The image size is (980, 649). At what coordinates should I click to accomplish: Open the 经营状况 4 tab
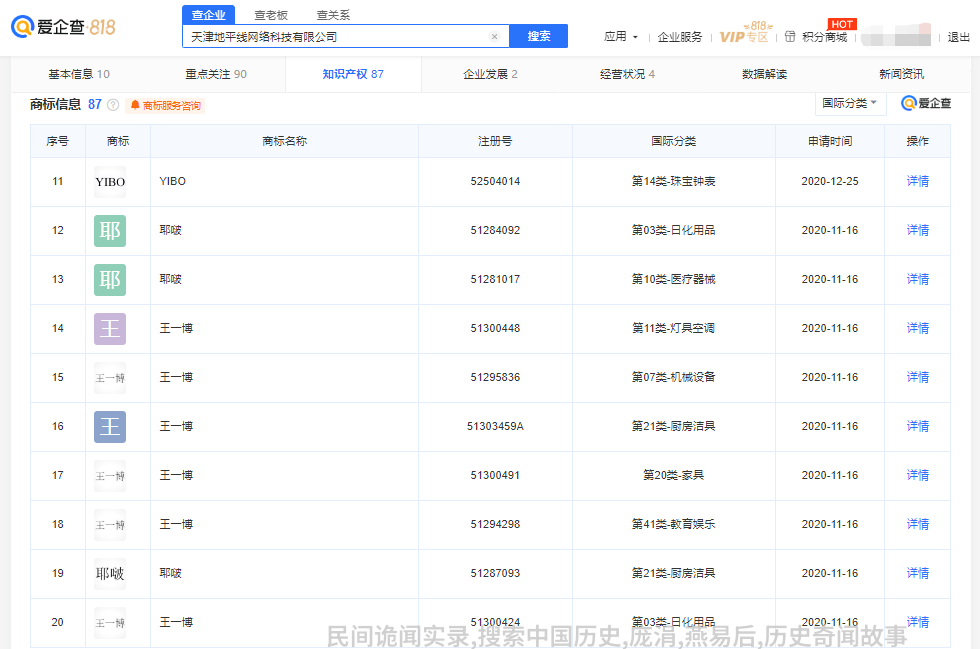coord(627,74)
